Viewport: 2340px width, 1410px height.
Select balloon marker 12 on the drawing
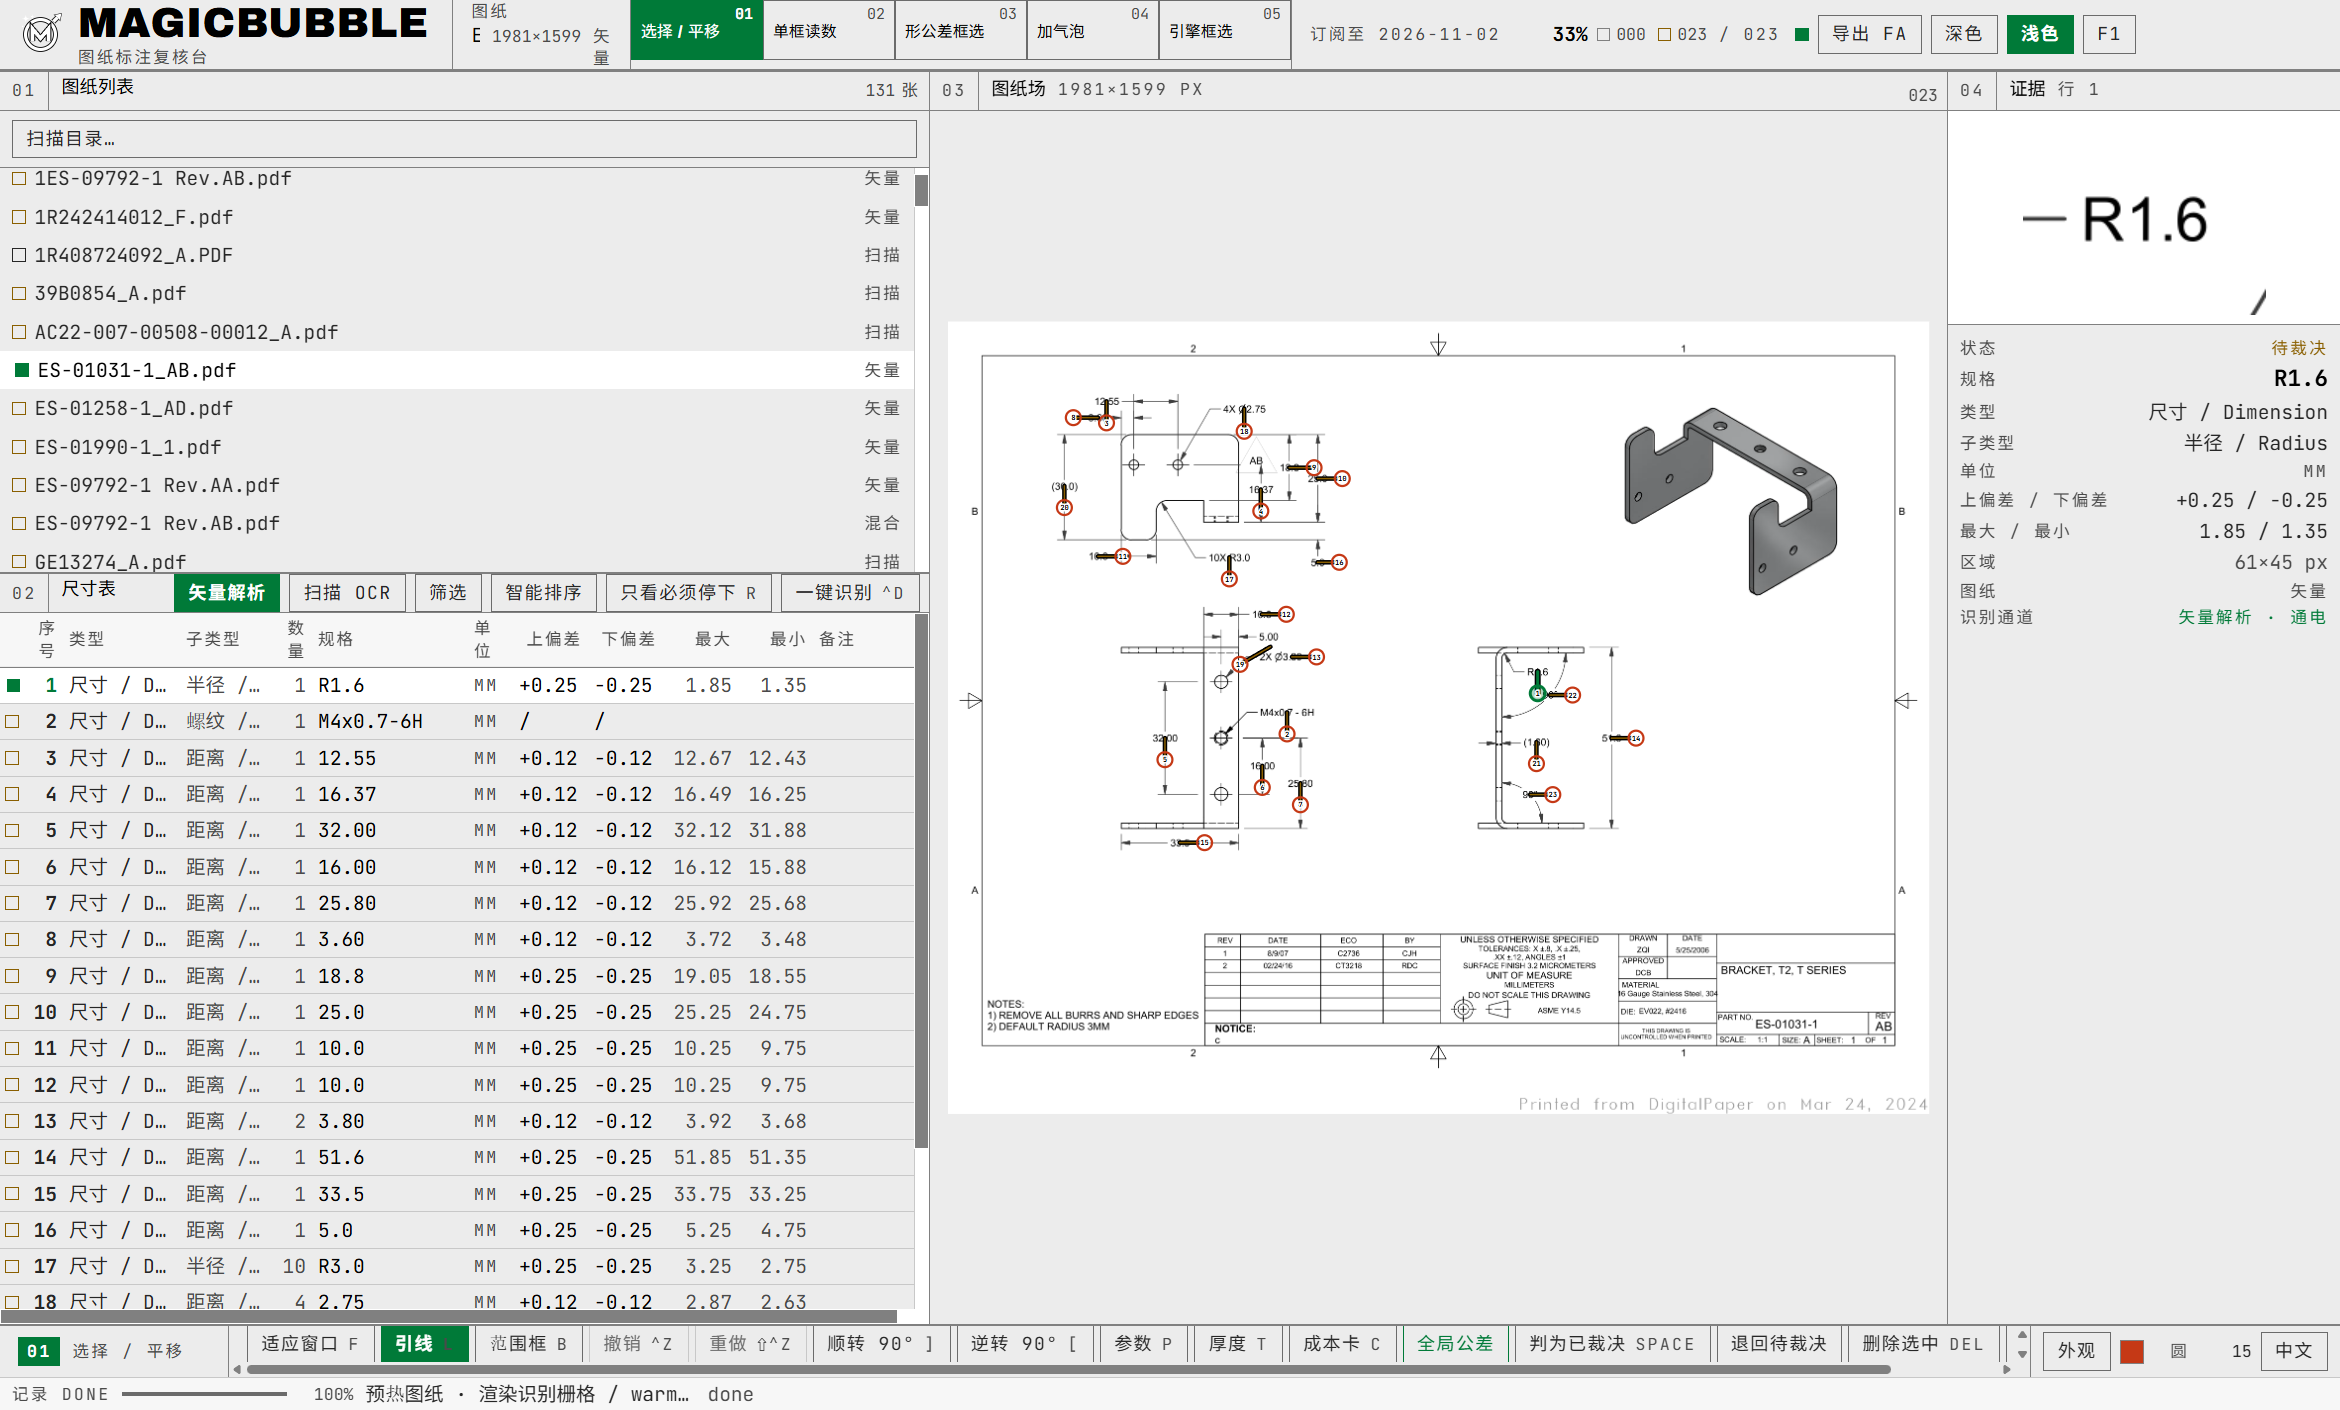(1286, 614)
